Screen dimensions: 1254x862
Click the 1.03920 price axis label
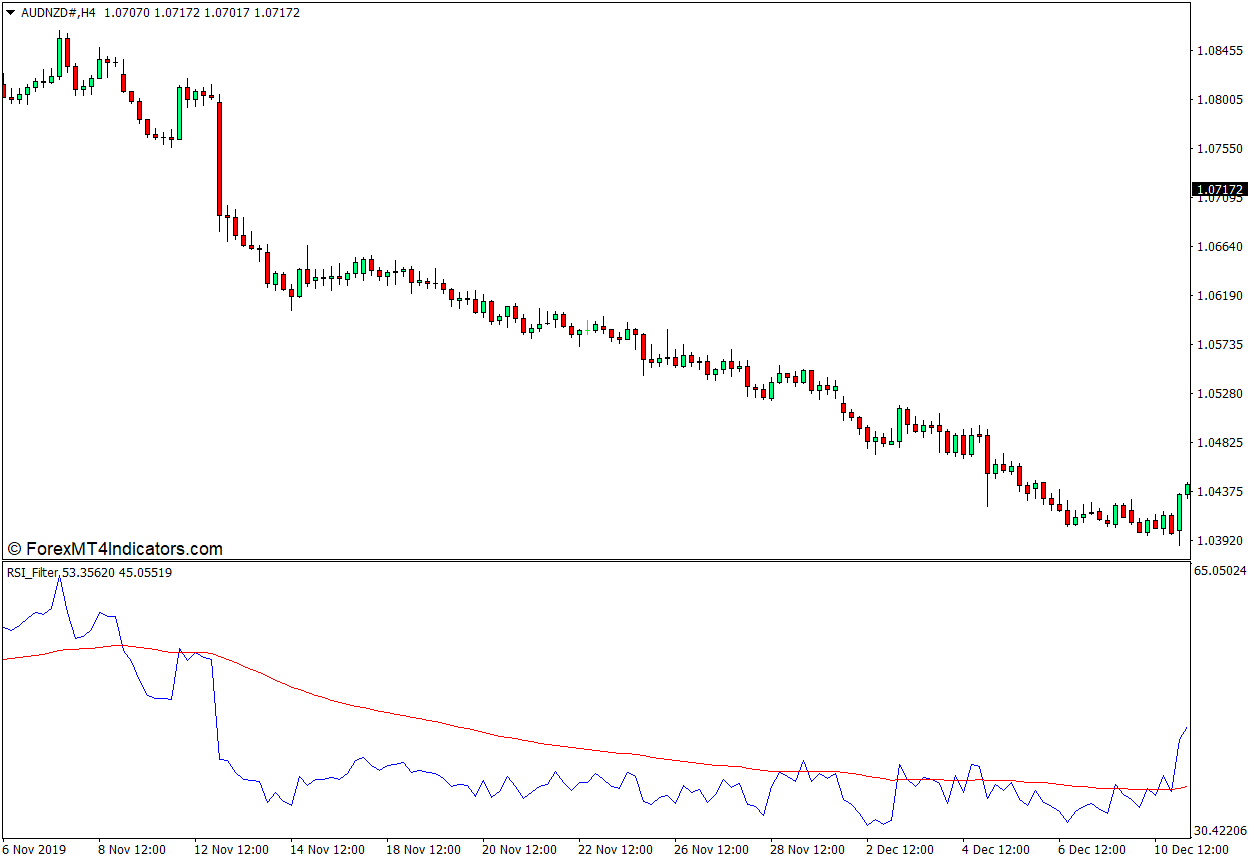pyautogui.click(x=1218, y=541)
